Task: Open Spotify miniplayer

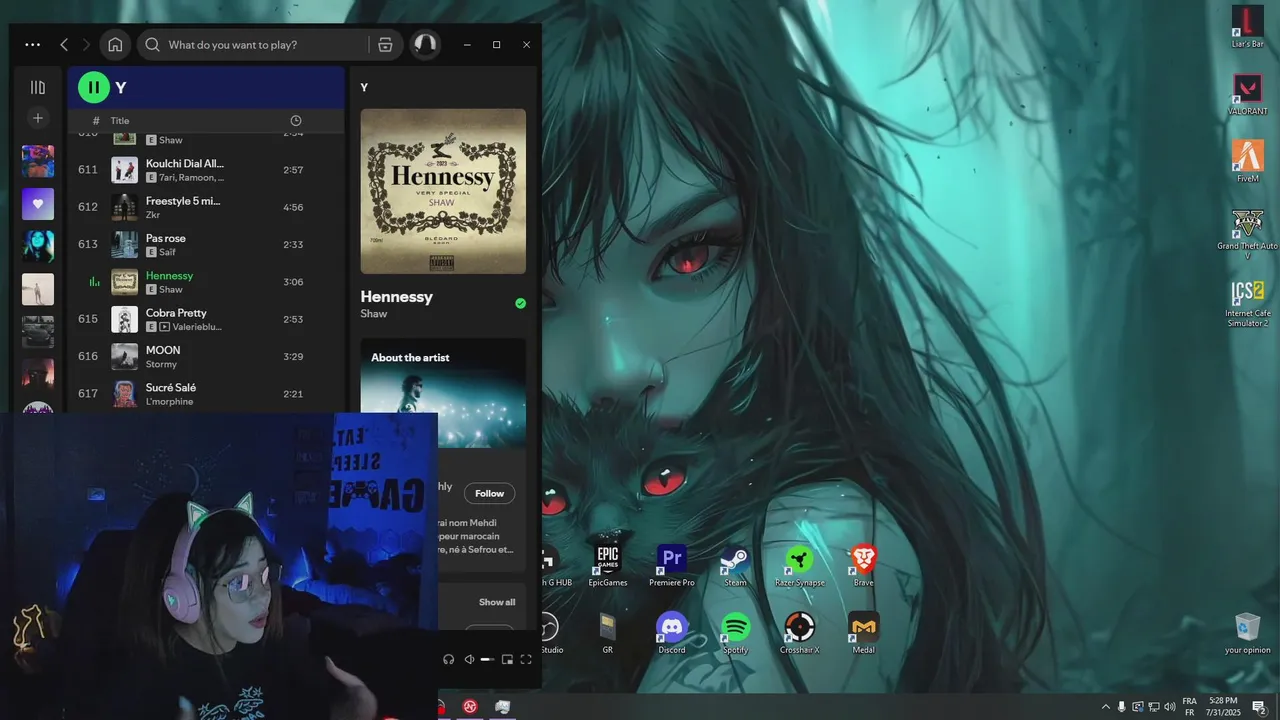Action: [x=507, y=659]
